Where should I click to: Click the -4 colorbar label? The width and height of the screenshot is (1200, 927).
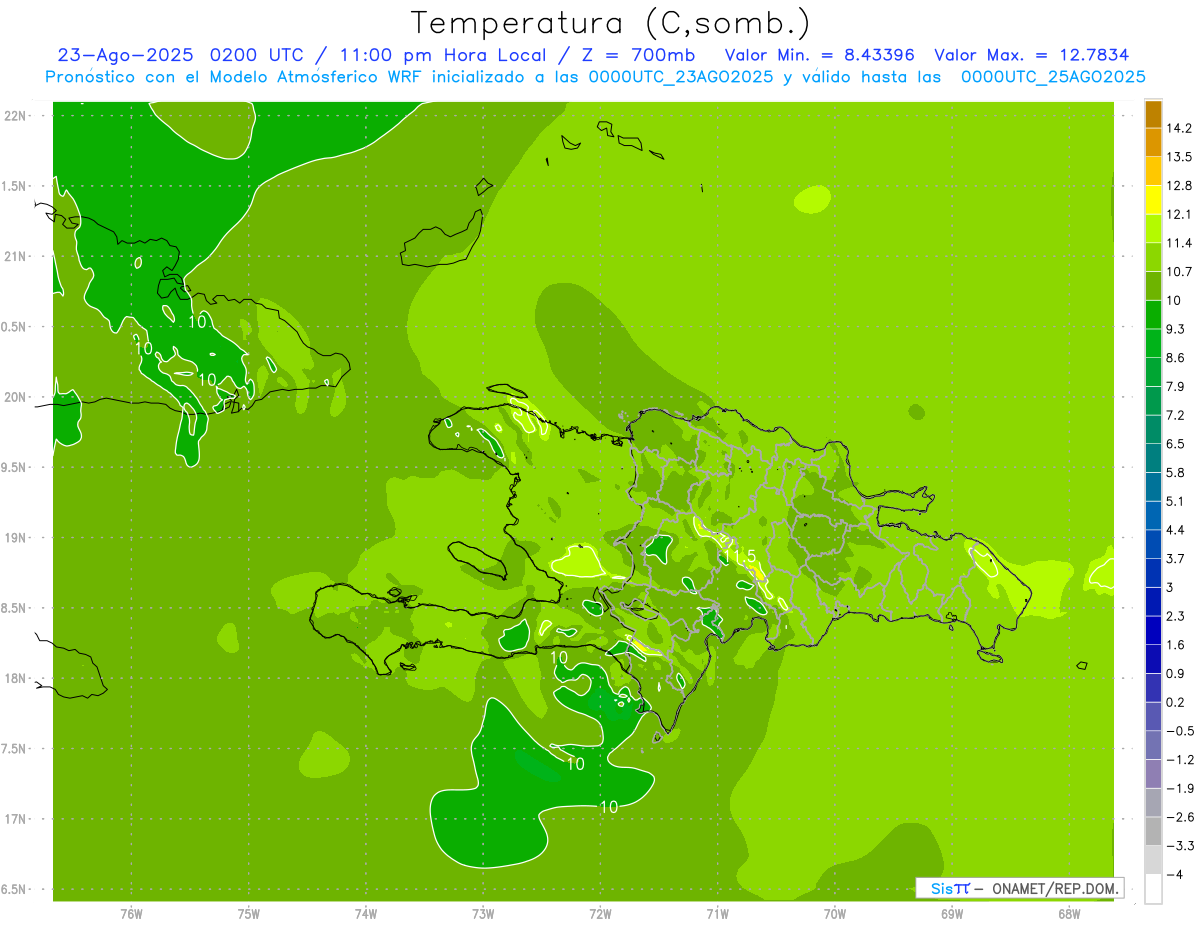1174,874
